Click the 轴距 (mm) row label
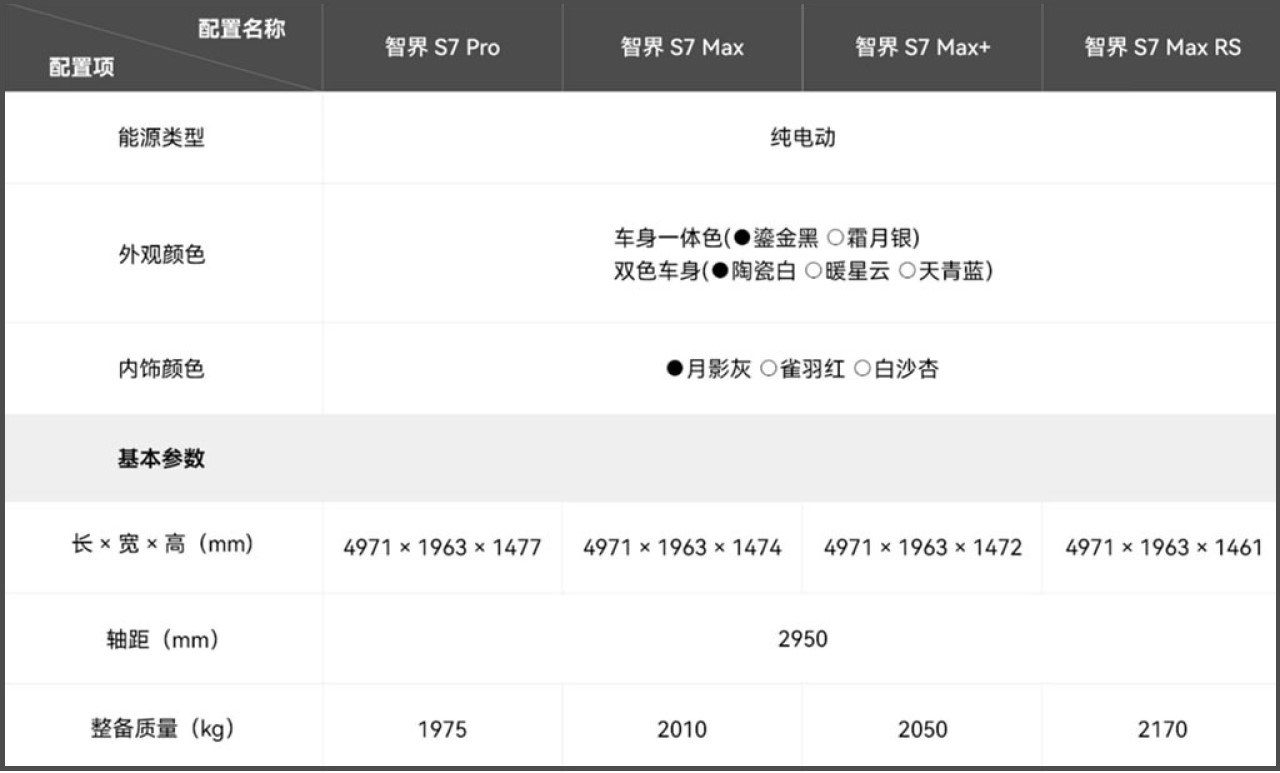The width and height of the screenshot is (1280, 773). coord(162,639)
